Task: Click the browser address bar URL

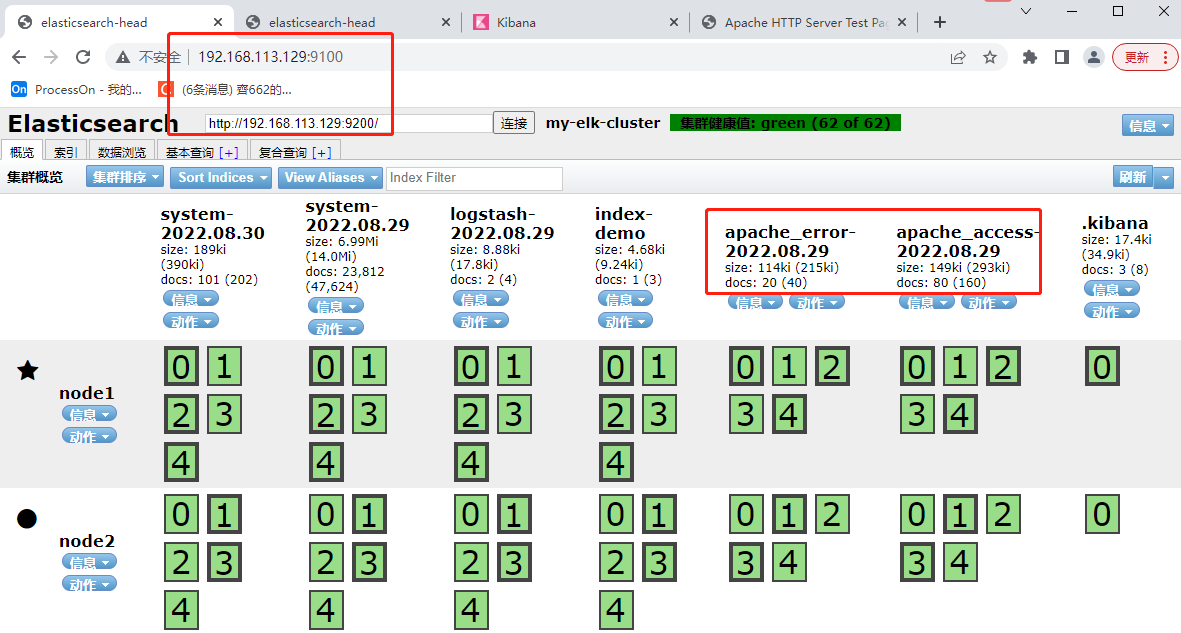Action: pyautogui.click(x=270, y=57)
